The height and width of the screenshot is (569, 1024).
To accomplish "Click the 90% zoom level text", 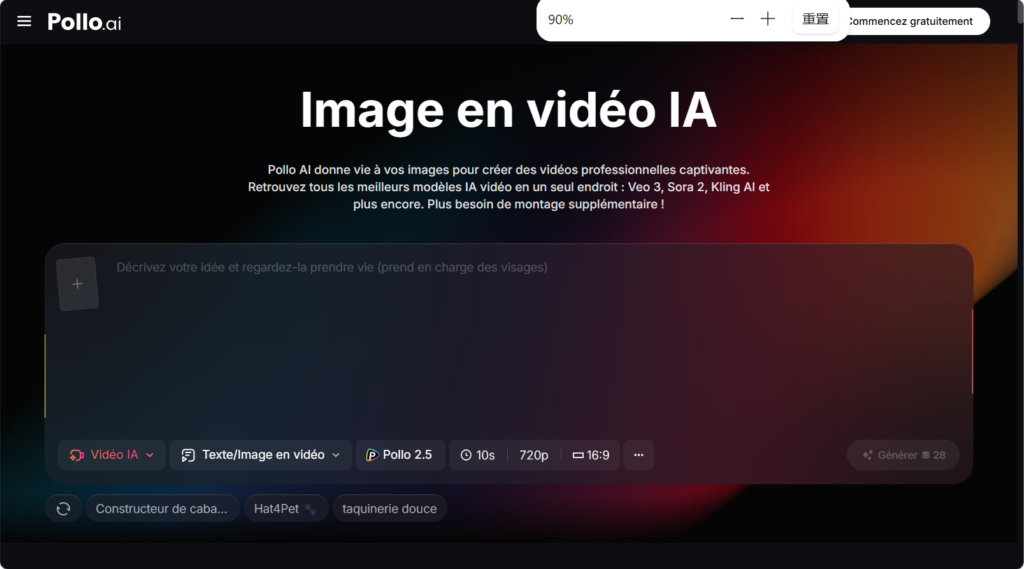I will [560, 20].
